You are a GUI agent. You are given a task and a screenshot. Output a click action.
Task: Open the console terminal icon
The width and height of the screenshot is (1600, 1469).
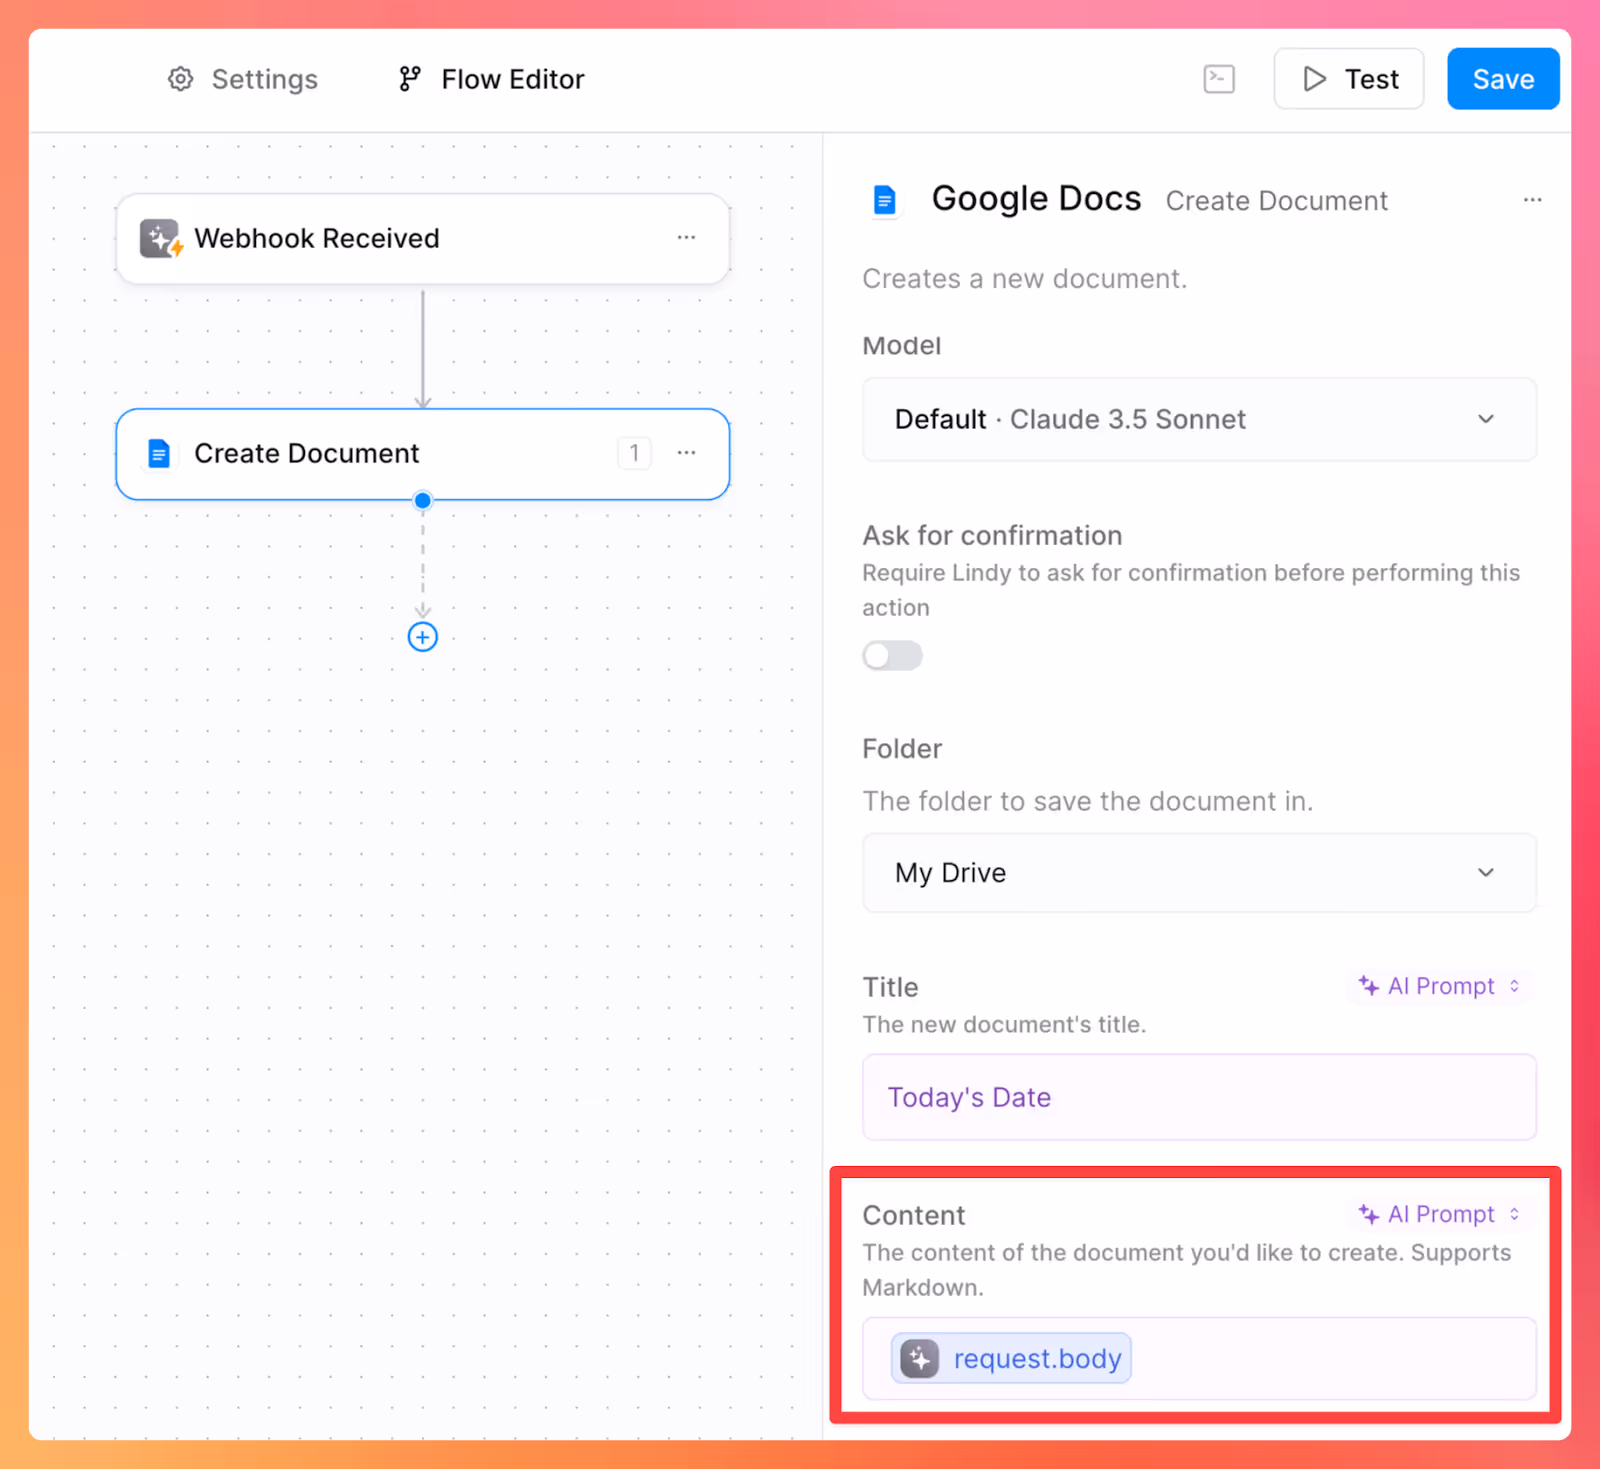(1219, 79)
